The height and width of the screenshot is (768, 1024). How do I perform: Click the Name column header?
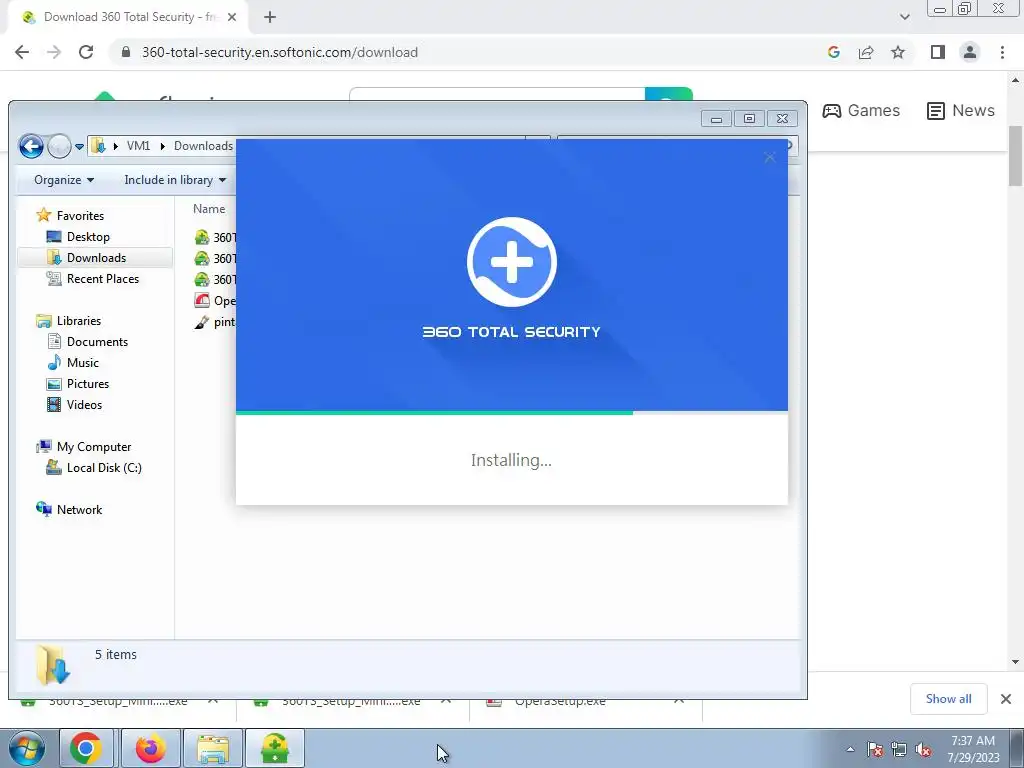(209, 209)
